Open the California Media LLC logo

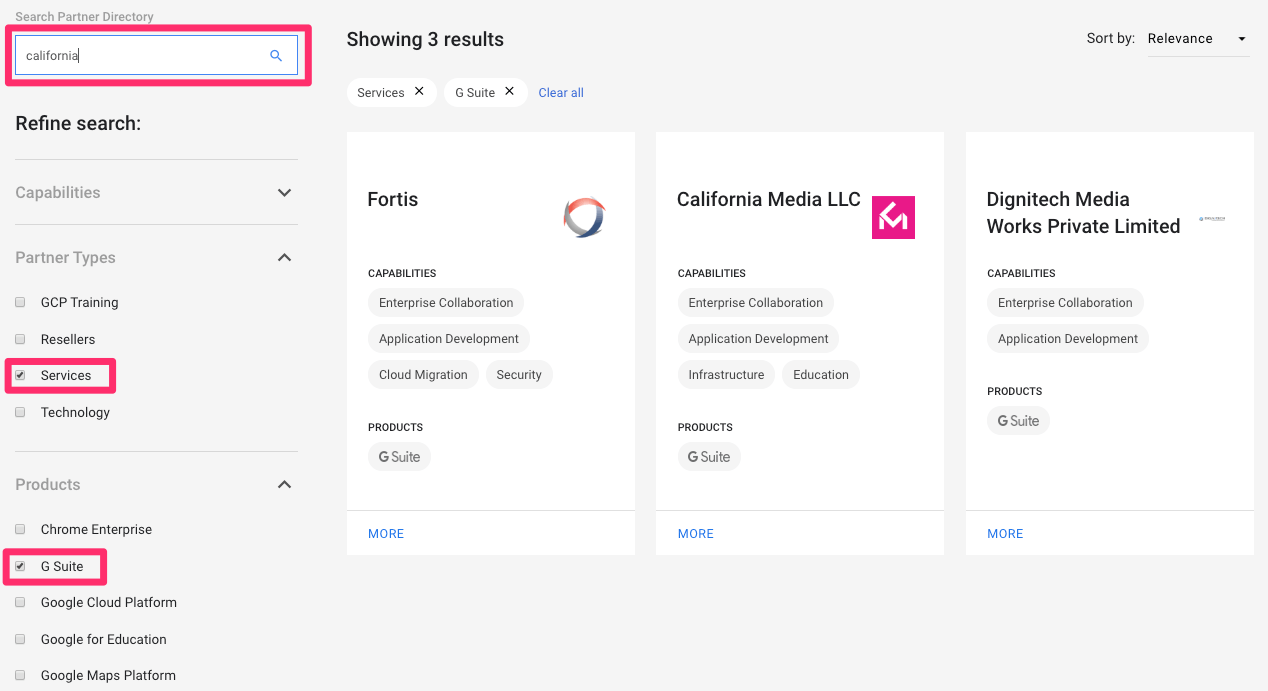[x=893, y=217]
